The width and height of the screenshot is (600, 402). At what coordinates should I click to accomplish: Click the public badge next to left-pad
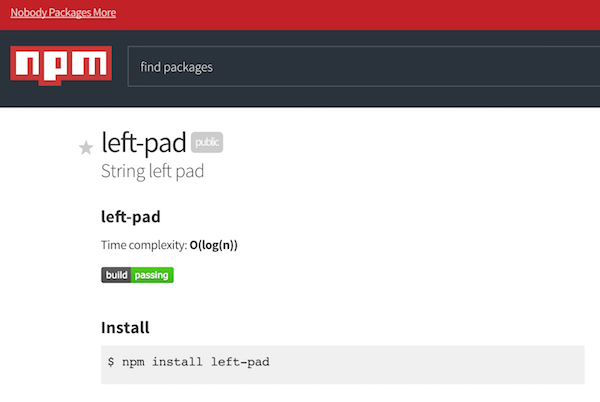pyautogui.click(x=207, y=142)
